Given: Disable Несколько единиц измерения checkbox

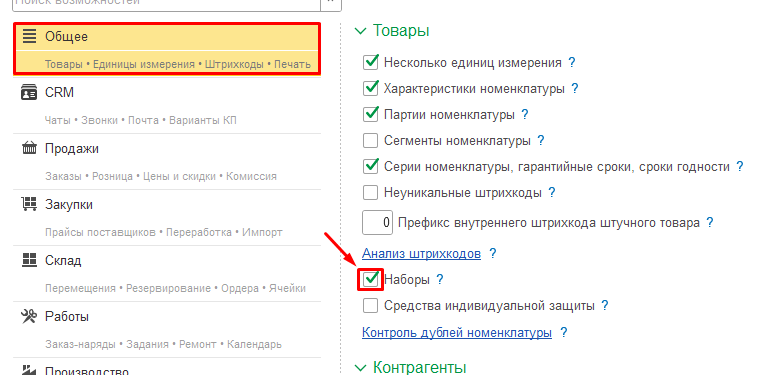Looking at the screenshot, I should point(370,62).
